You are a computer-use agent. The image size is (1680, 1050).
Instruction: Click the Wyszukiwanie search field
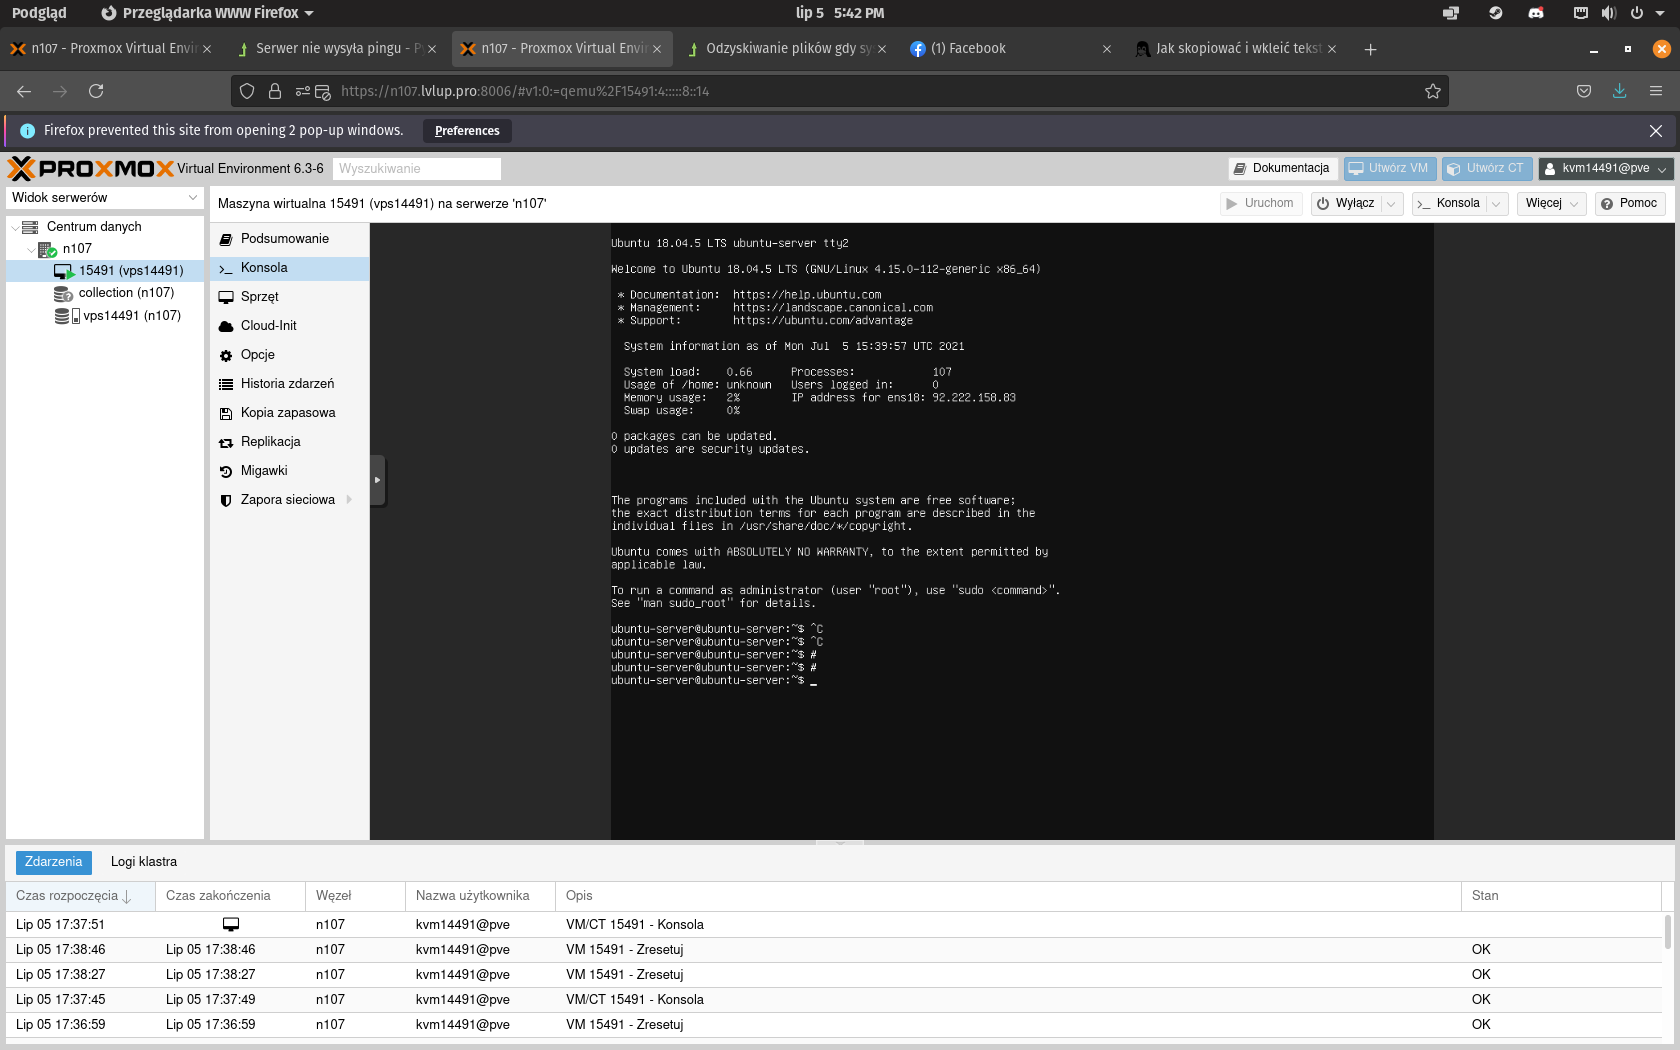point(417,169)
